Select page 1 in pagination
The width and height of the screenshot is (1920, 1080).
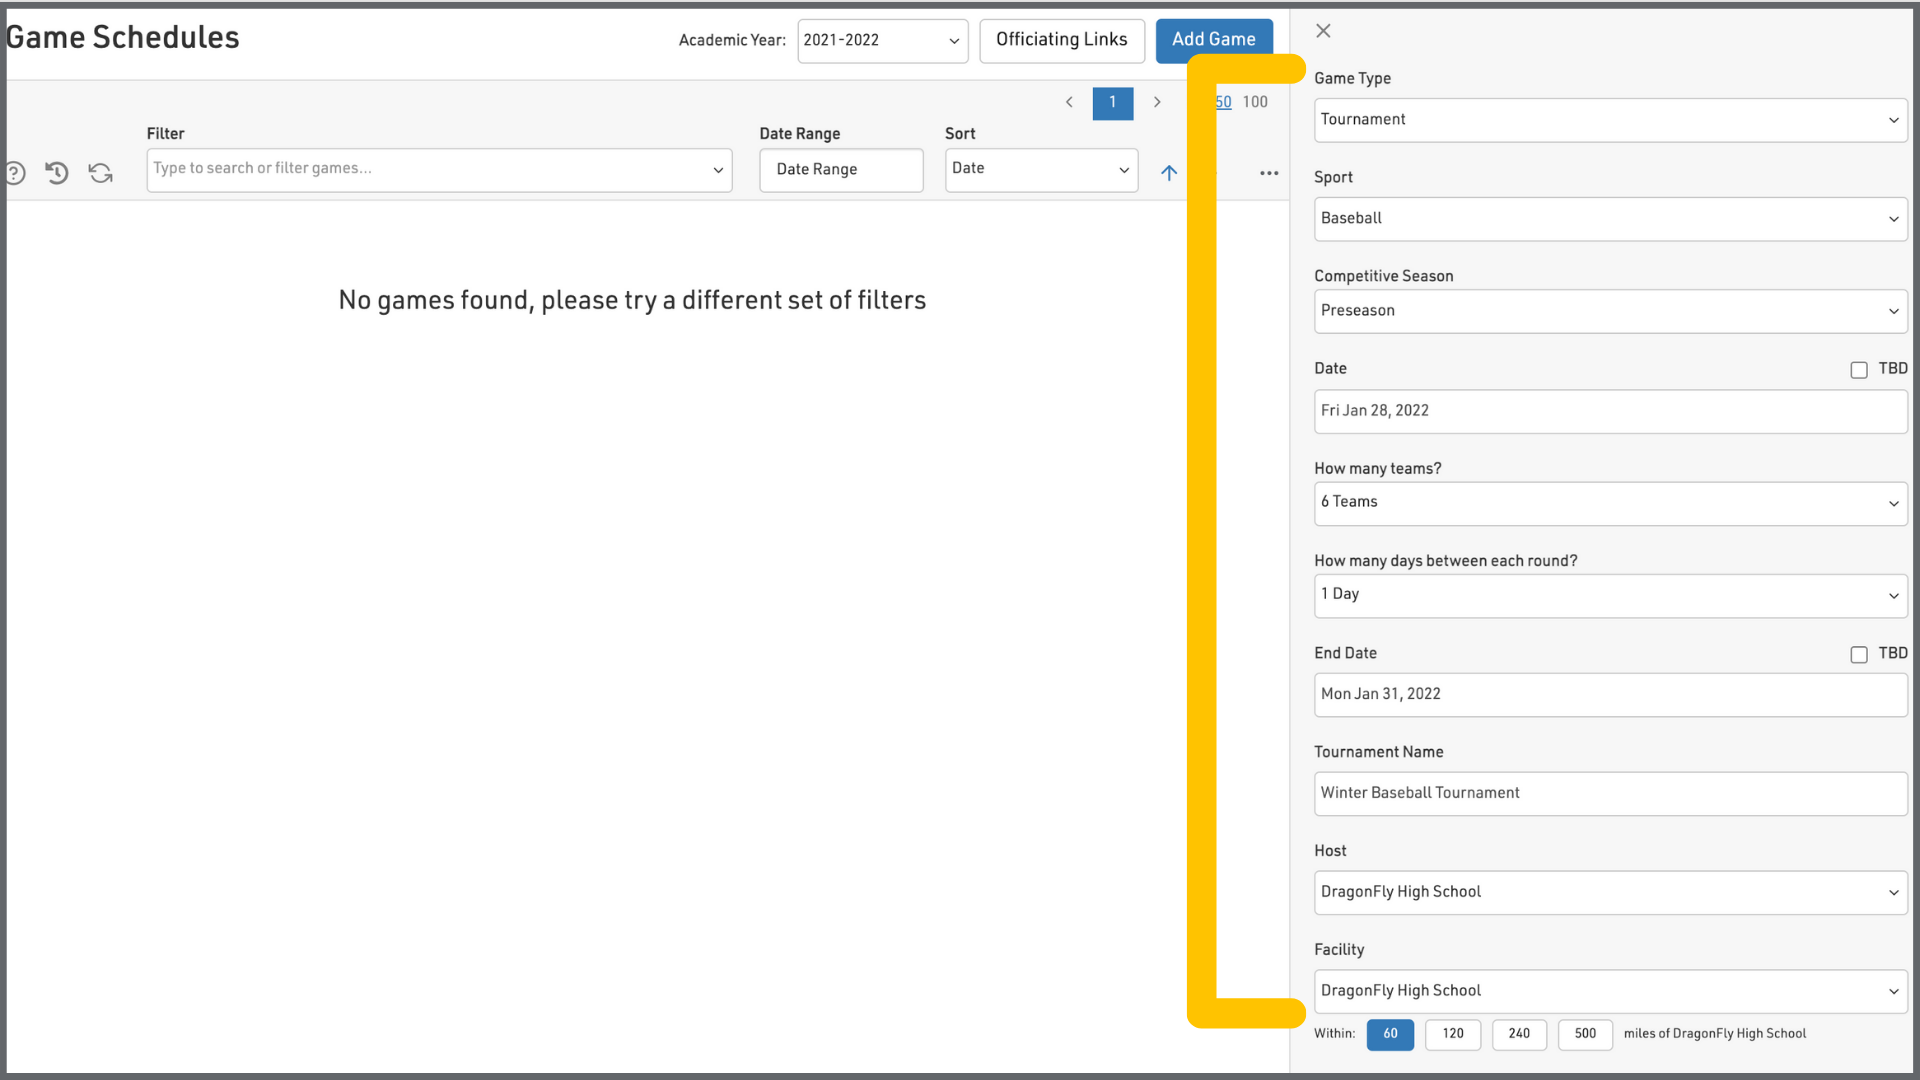tap(1112, 102)
